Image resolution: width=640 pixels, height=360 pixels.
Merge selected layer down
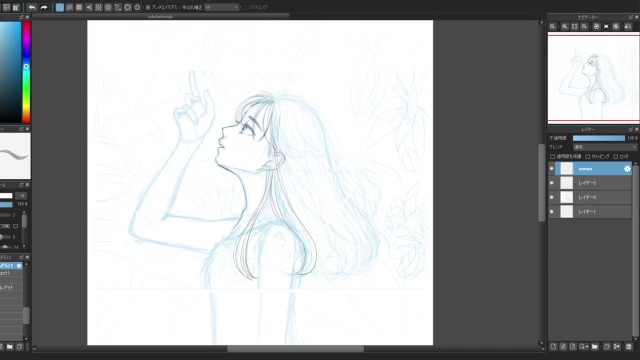pos(617,347)
